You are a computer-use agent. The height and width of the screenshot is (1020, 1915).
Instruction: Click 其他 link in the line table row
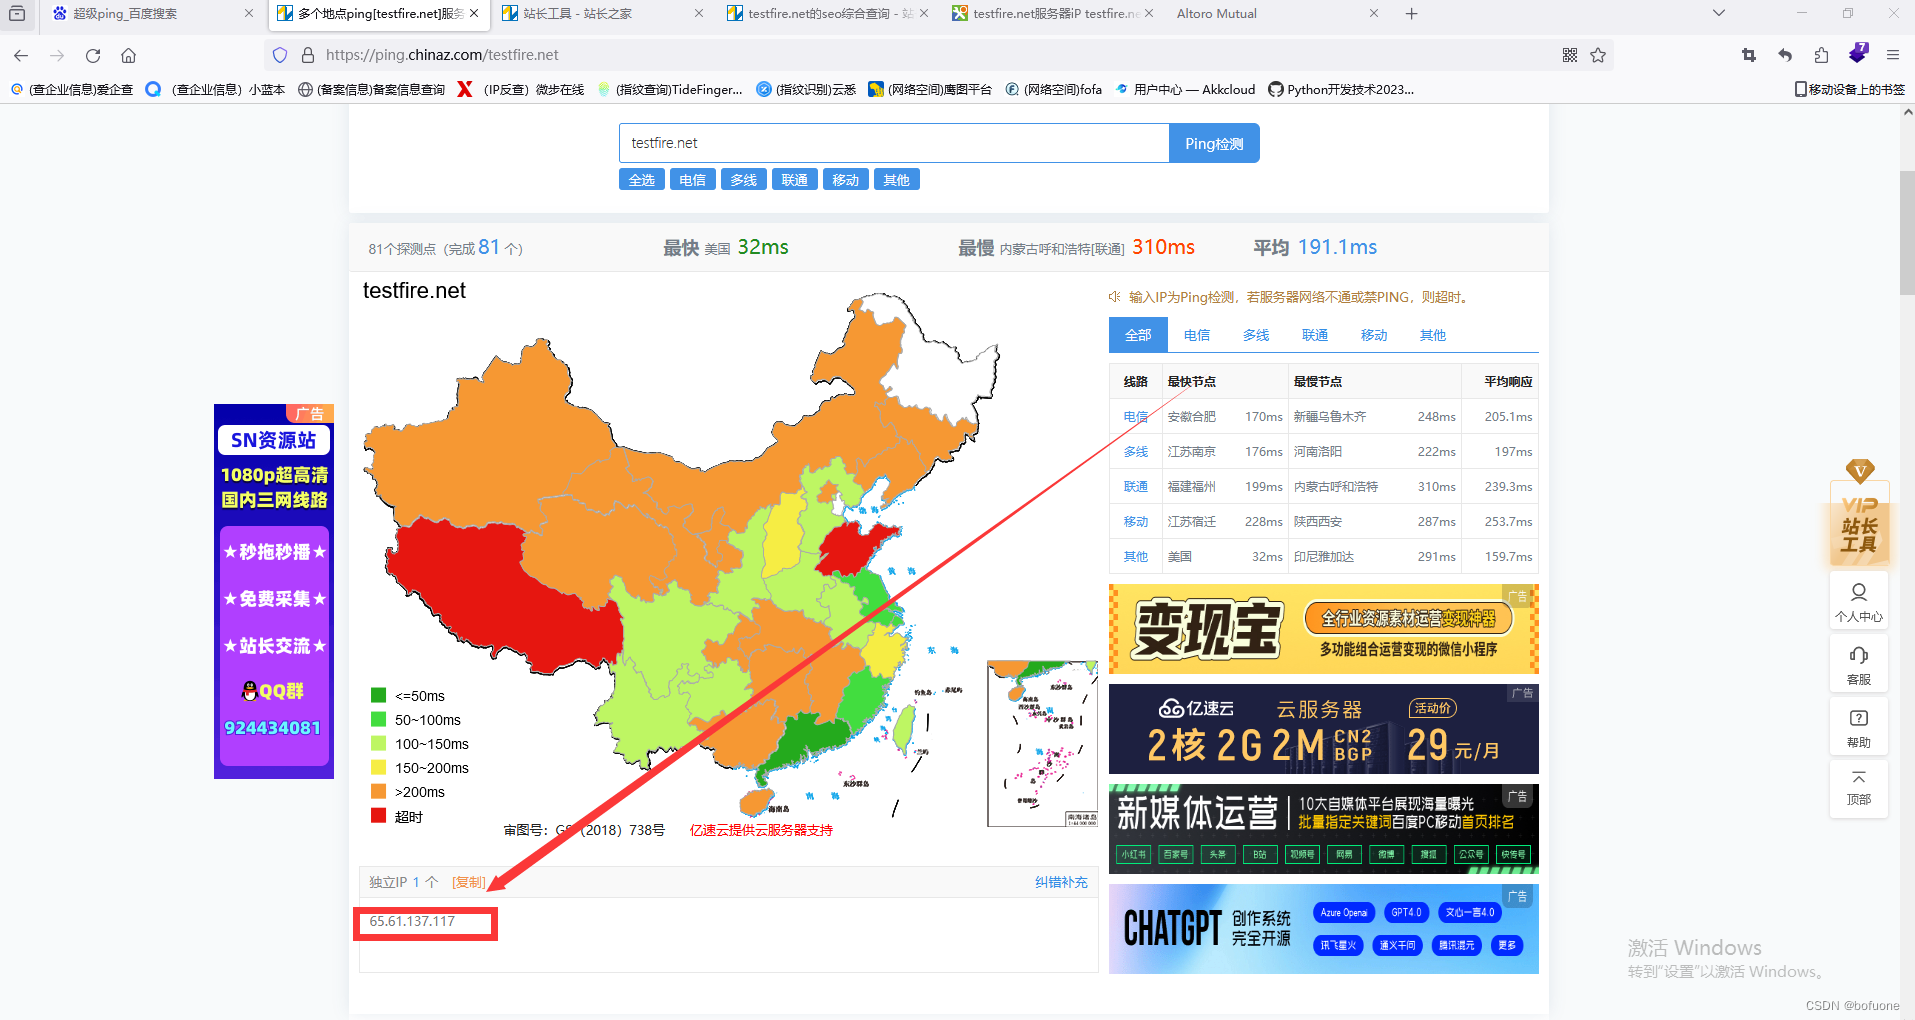pos(1136,557)
